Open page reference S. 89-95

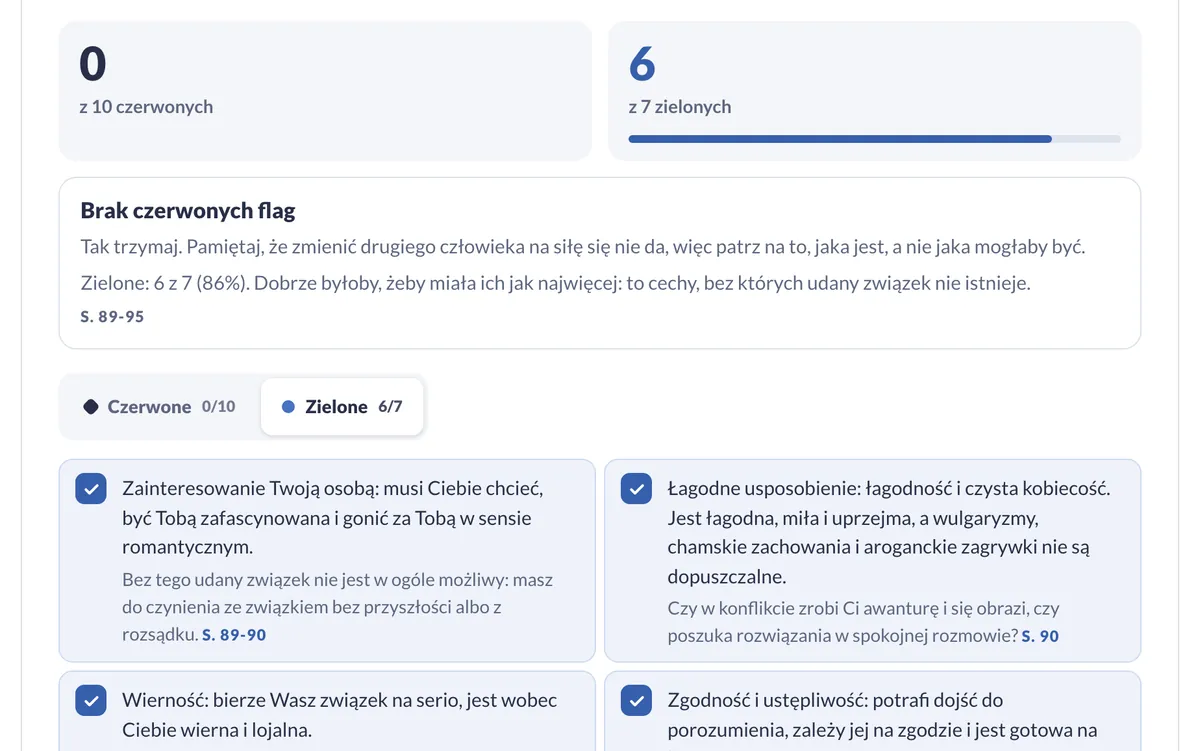[112, 316]
